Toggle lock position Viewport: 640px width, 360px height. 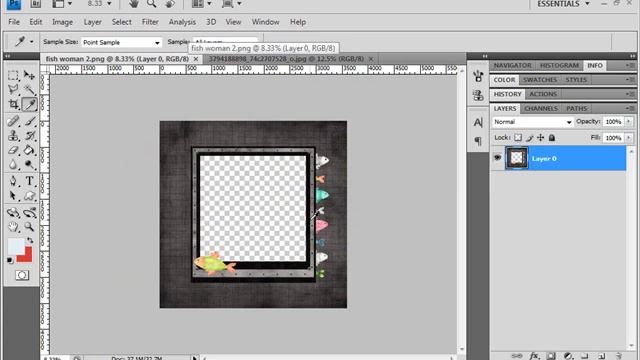540,138
